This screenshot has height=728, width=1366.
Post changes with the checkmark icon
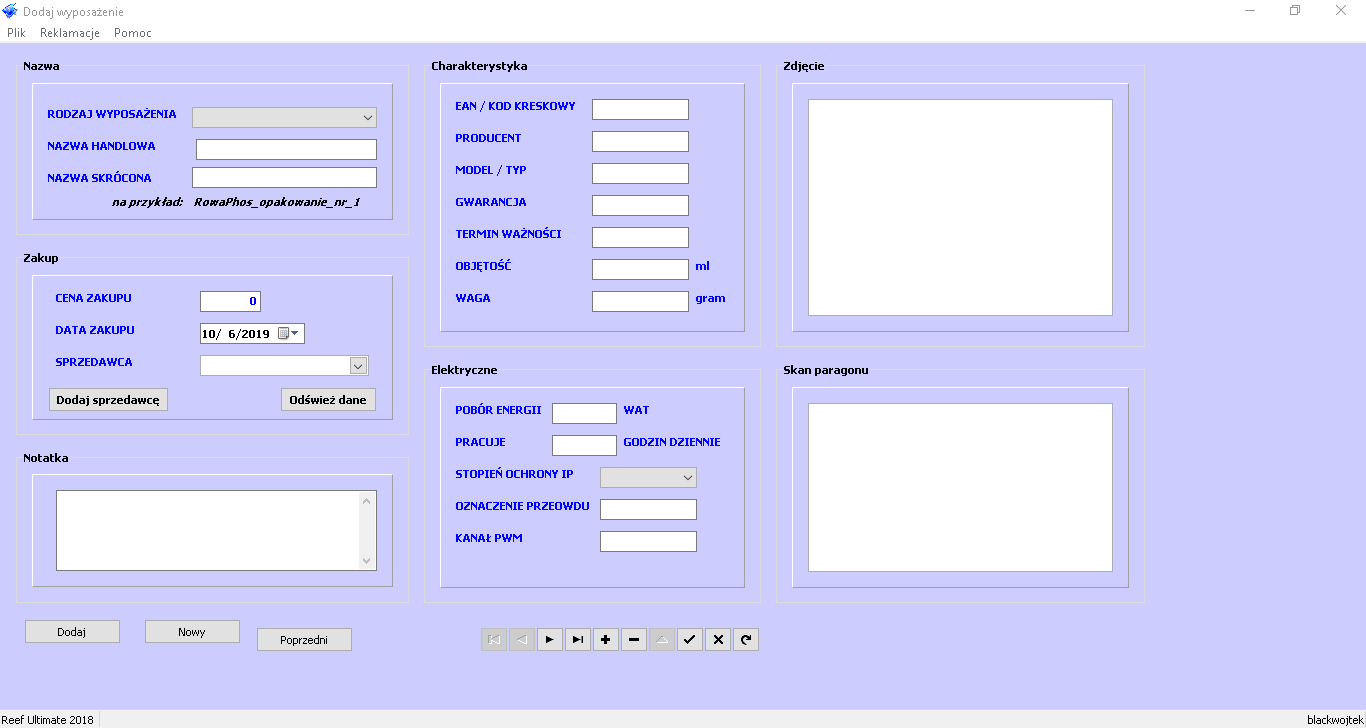pyautogui.click(x=690, y=639)
